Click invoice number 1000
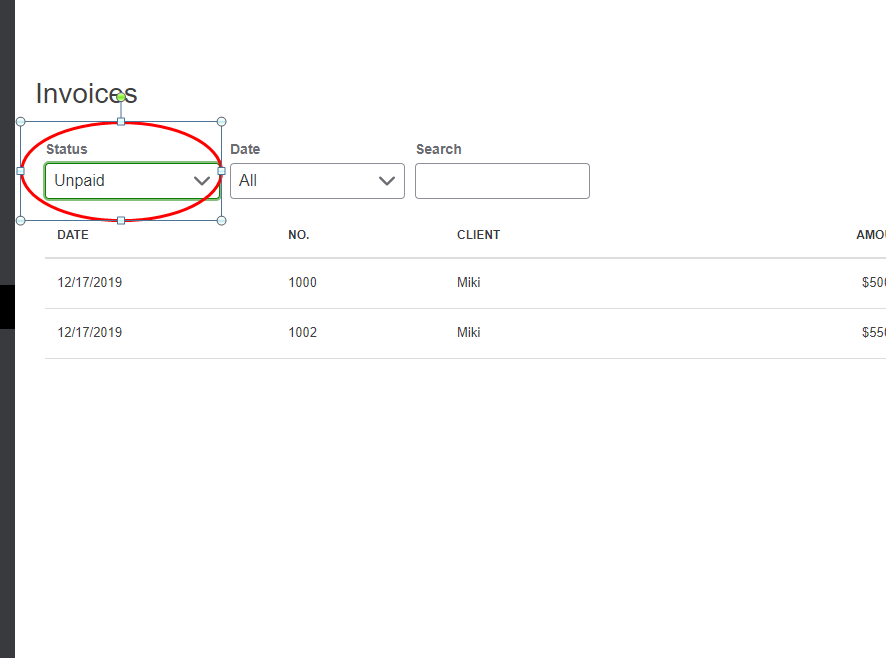886x658 pixels. 302,282
